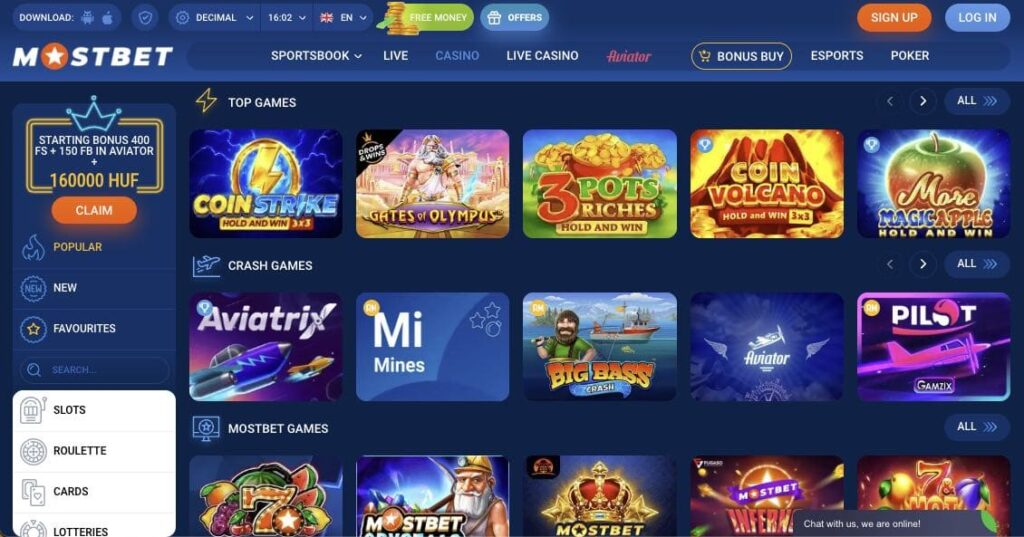This screenshot has width=1024, height=537.
Task: Open the Gates of Olympus game thumbnail
Action: [x=432, y=184]
